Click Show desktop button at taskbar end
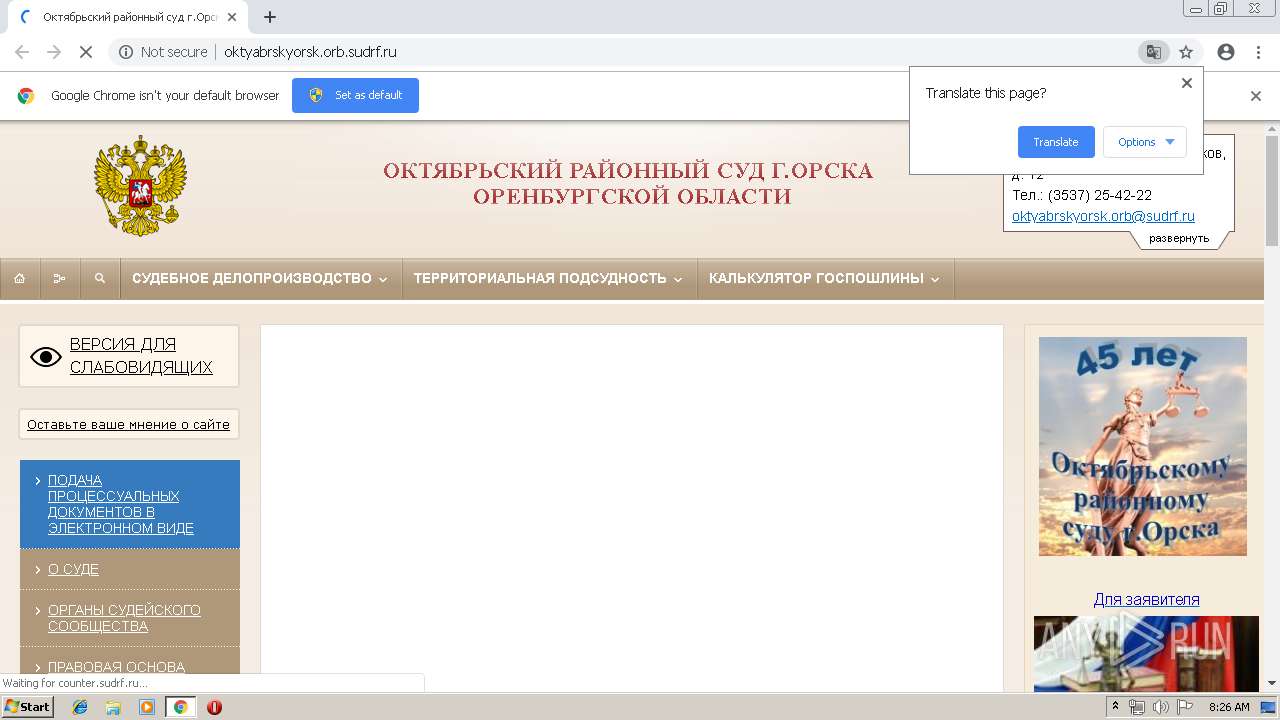The image size is (1280, 720). [1268, 707]
